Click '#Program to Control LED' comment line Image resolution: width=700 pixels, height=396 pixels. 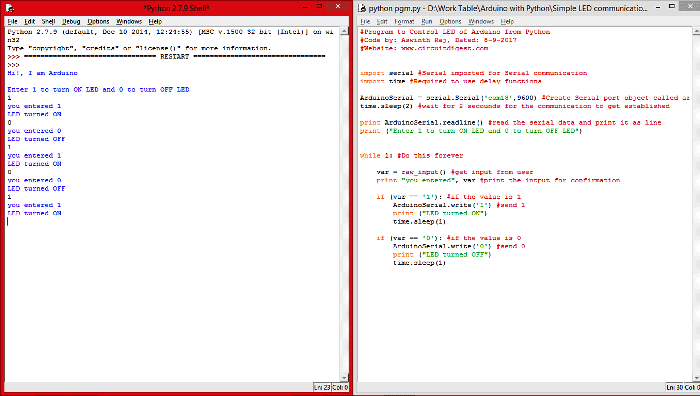coord(455,32)
